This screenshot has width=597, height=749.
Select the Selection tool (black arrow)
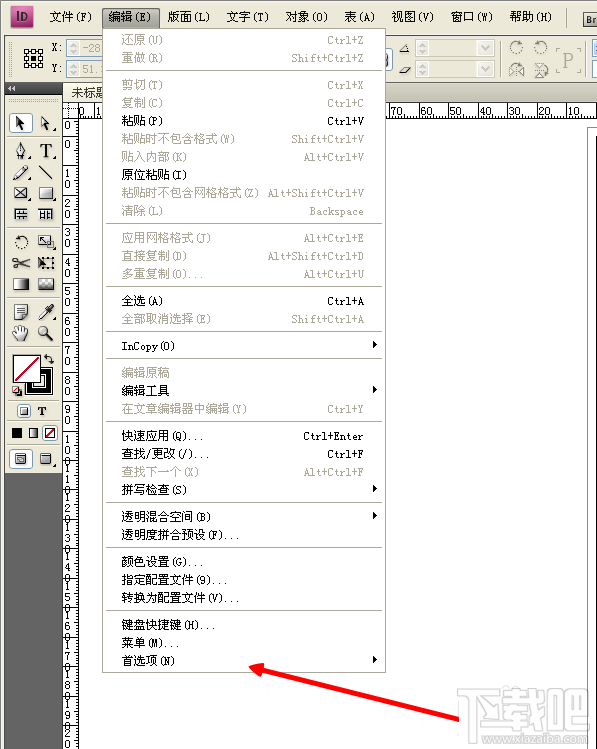[21, 123]
